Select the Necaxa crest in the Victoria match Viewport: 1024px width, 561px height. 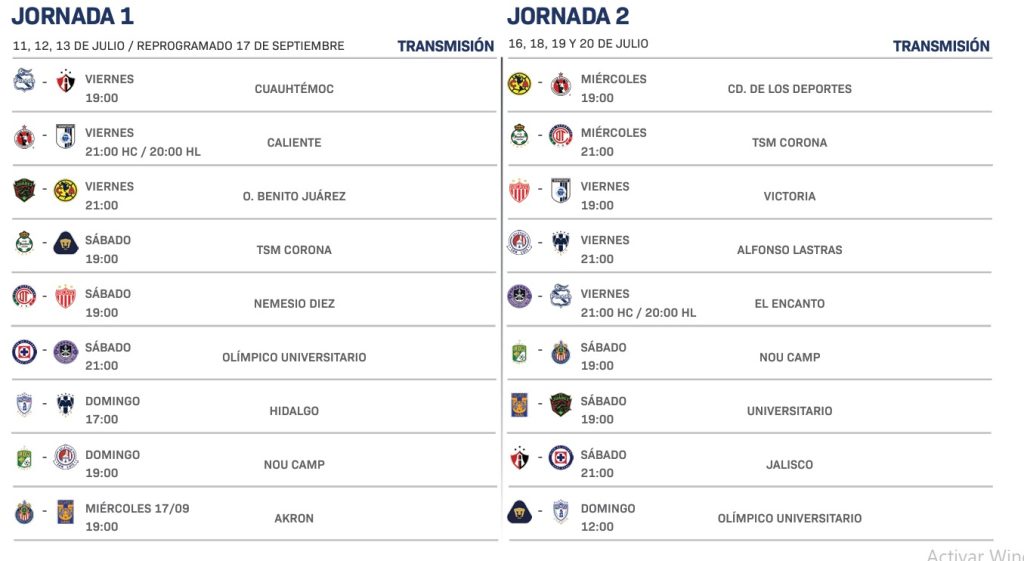(x=519, y=190)
